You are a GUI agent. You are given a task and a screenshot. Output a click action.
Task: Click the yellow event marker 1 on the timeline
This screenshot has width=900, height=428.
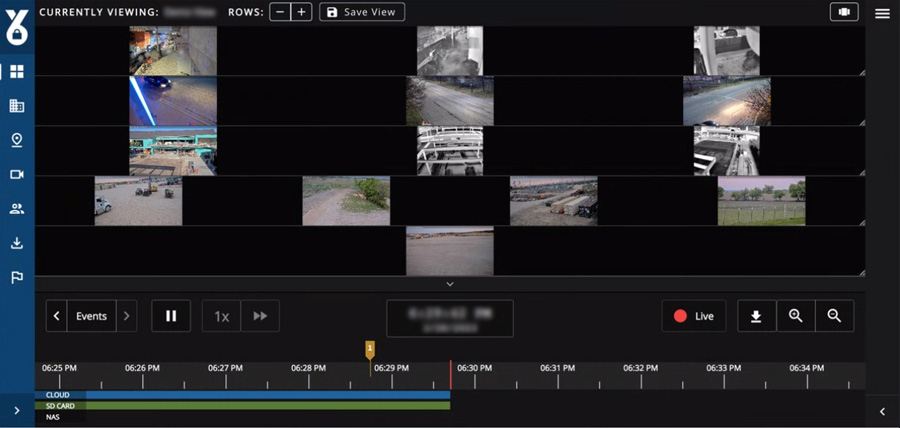tap(370, 349)
